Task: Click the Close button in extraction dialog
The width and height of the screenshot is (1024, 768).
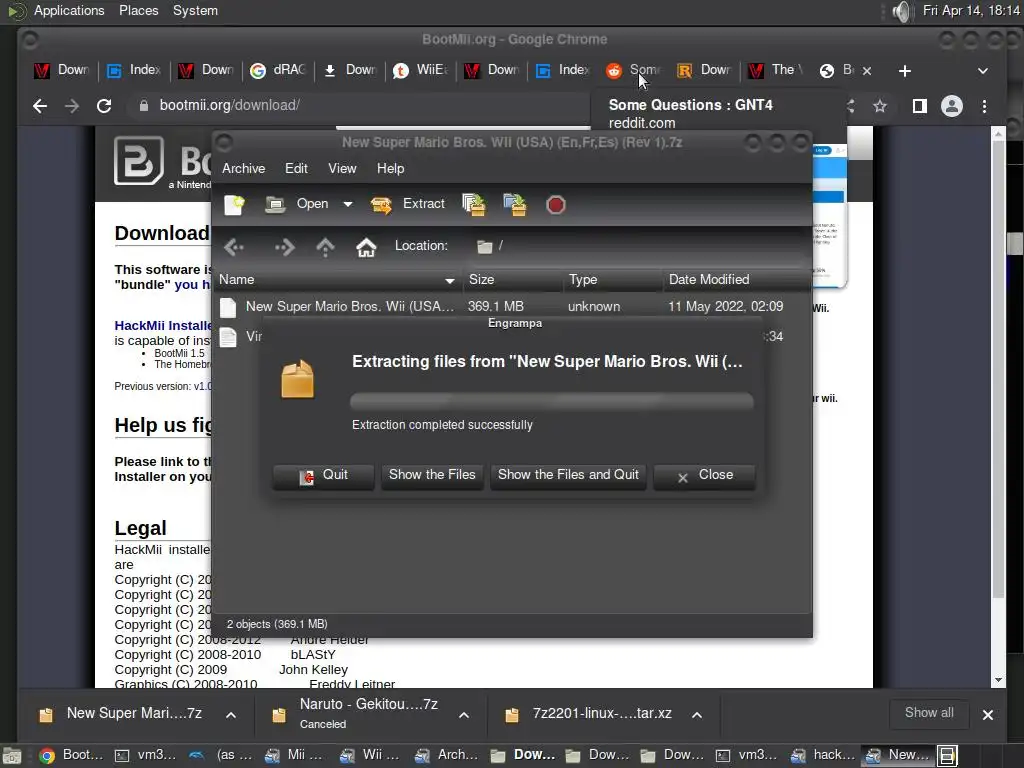Action: point(704,475)
